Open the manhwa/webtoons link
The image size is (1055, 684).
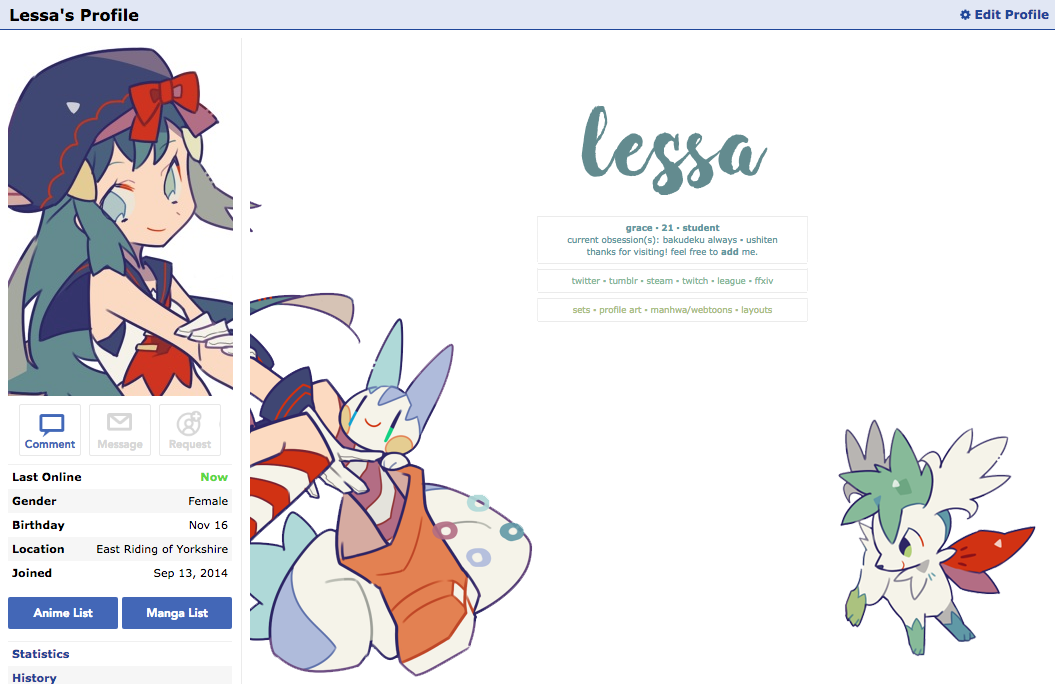pyautogui.click(x=691, y=310)
